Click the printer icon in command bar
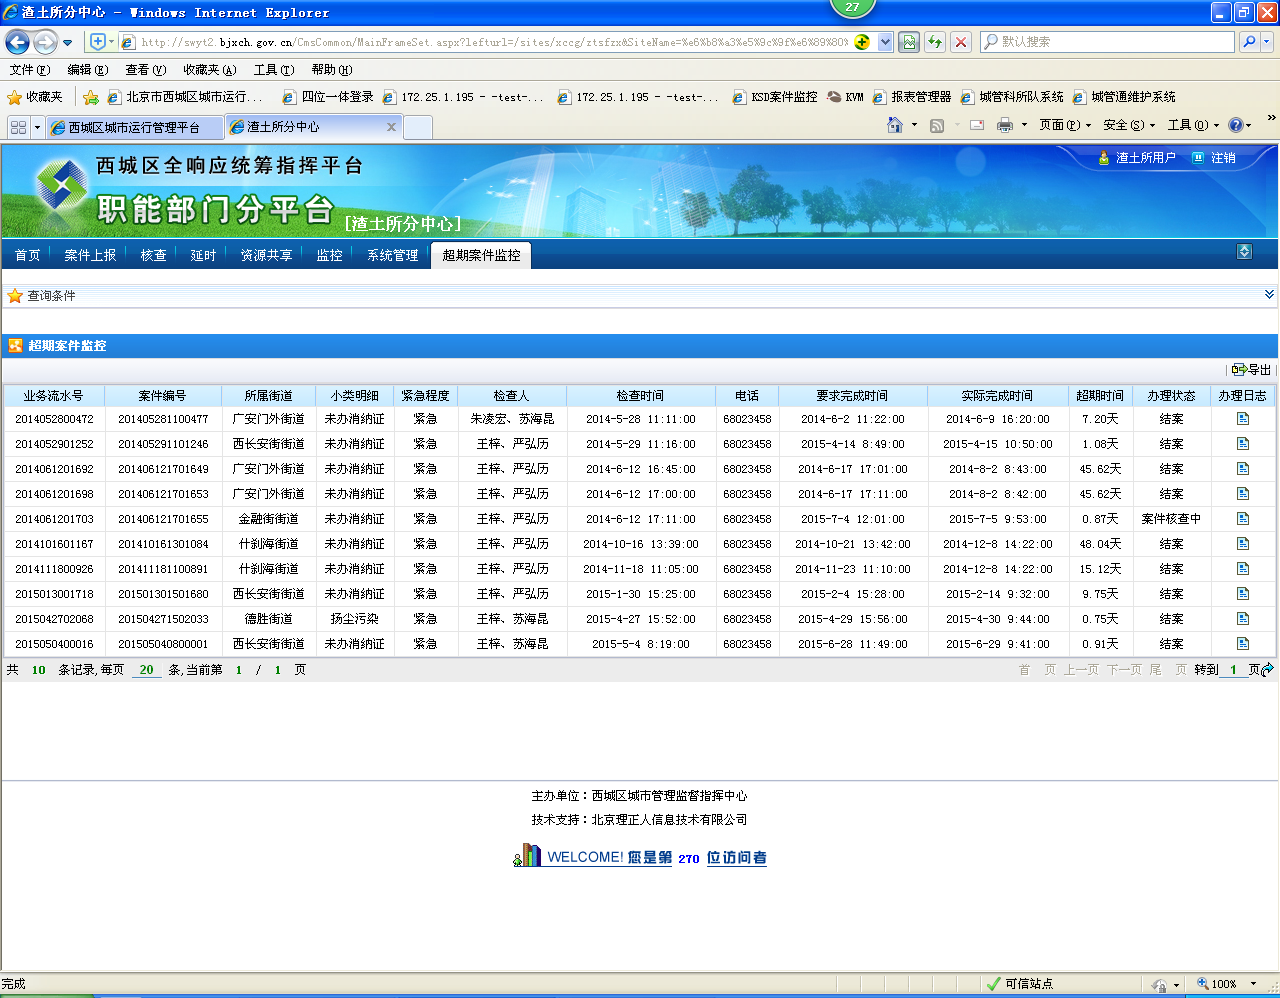The width and height of the screenshot is (1280, 998). point(1005,125)
